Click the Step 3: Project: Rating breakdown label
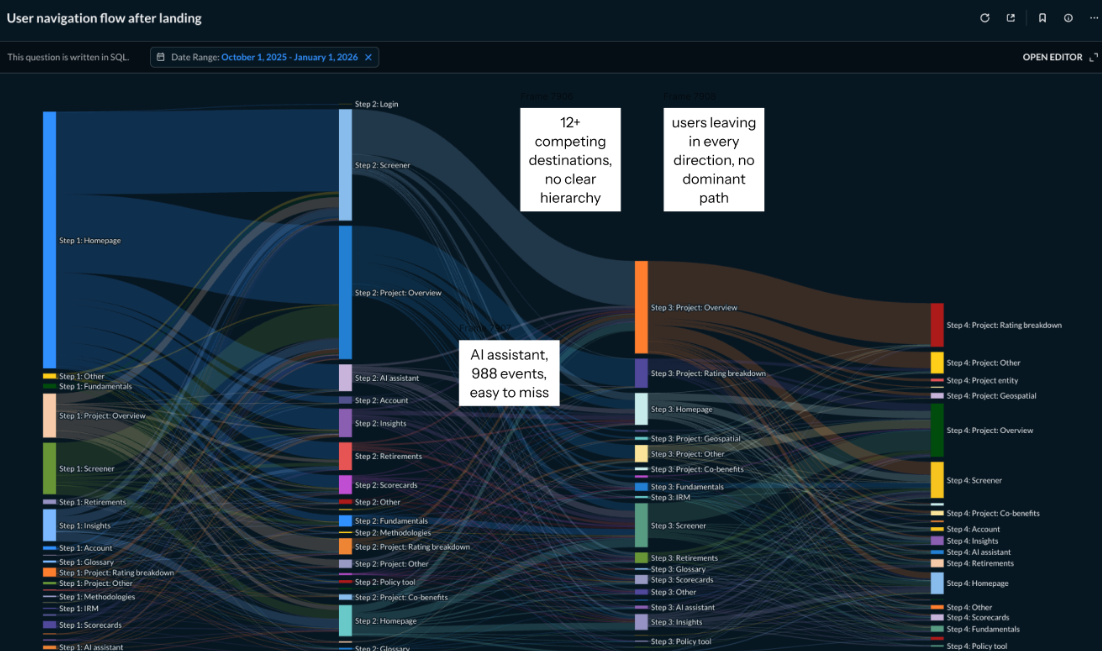This screenshot has width=1102, height=651. [x=708, y=373]
